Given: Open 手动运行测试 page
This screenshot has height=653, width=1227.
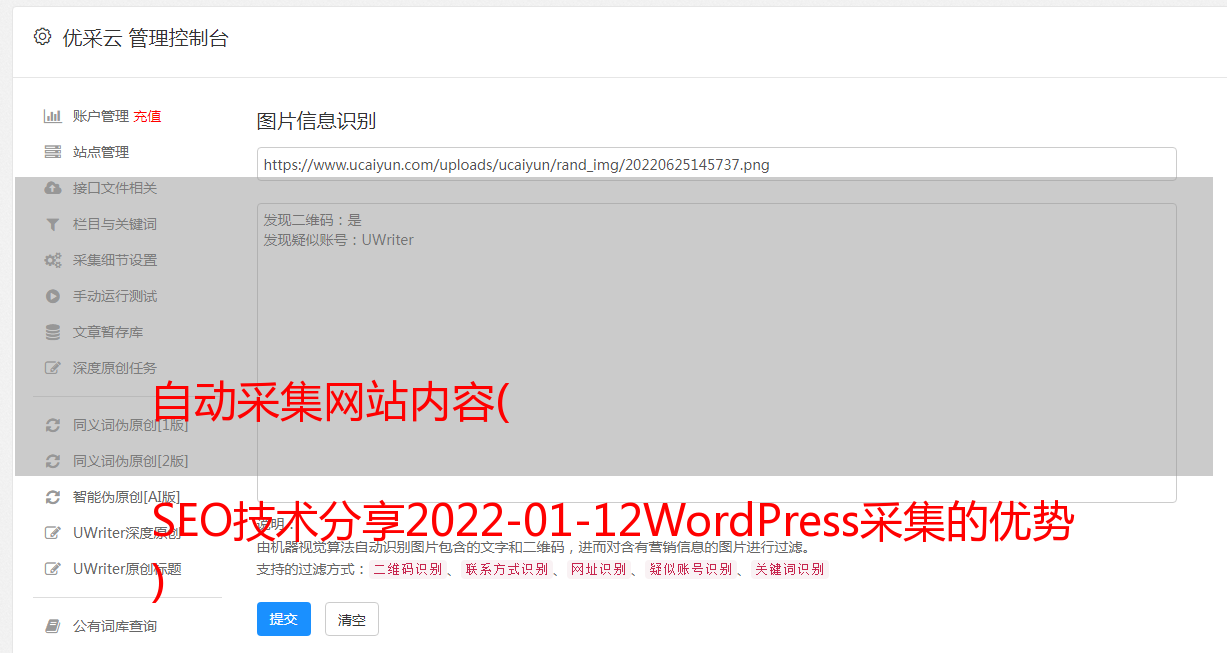Looking at the screenshot, I should pyautogui.click(x=115, y=296).
